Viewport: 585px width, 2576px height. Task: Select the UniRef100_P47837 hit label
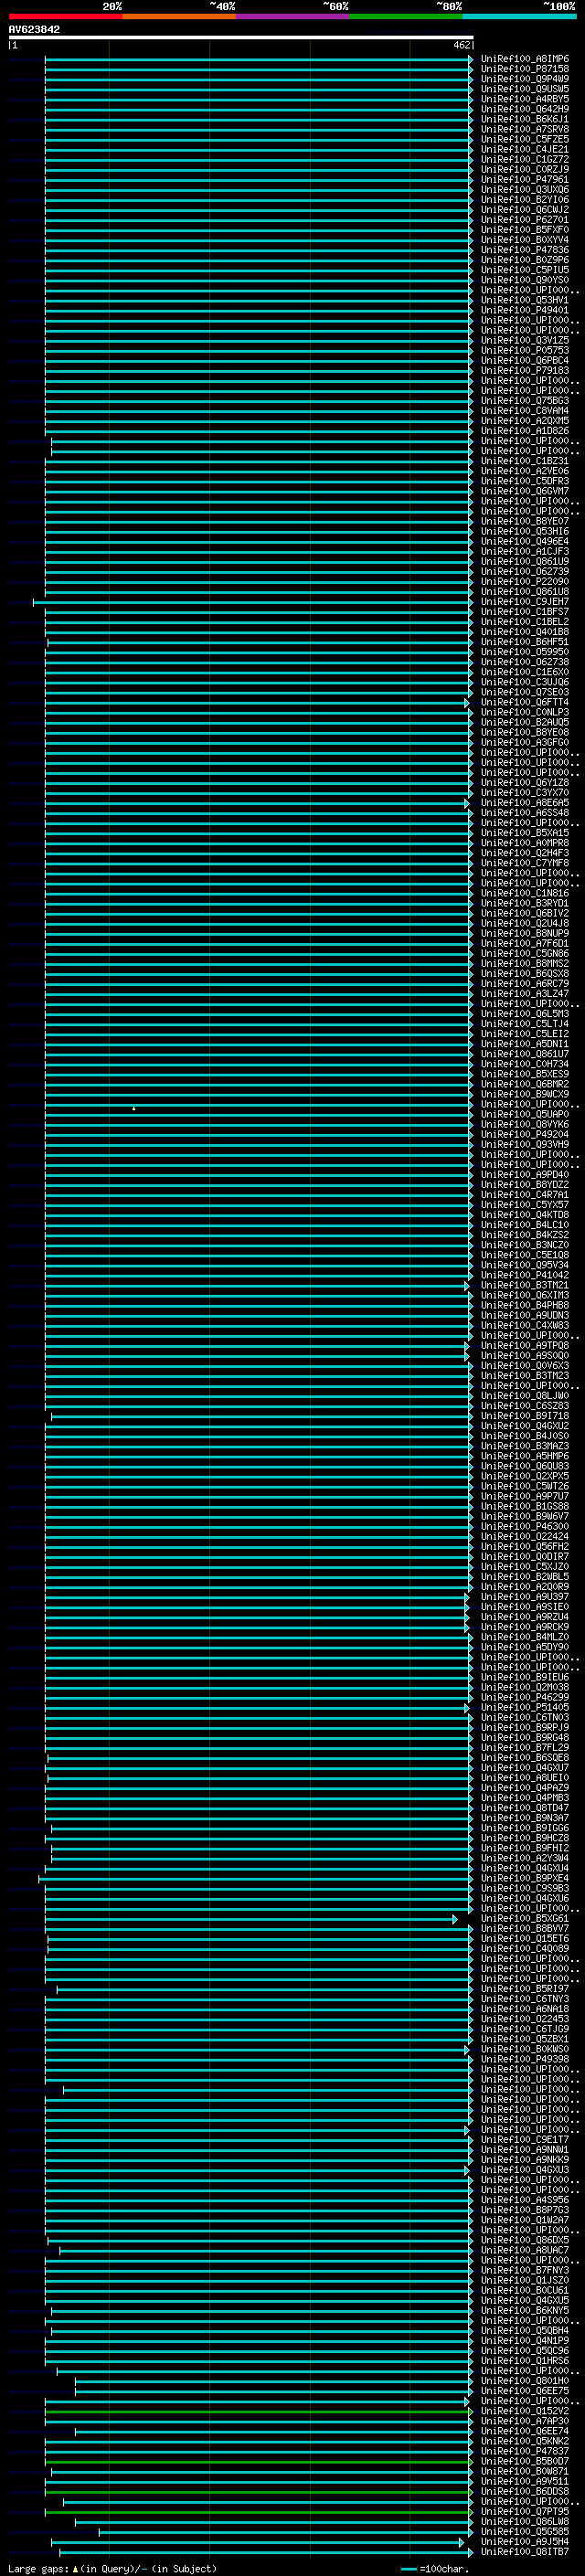click(x=525, y=2451)
